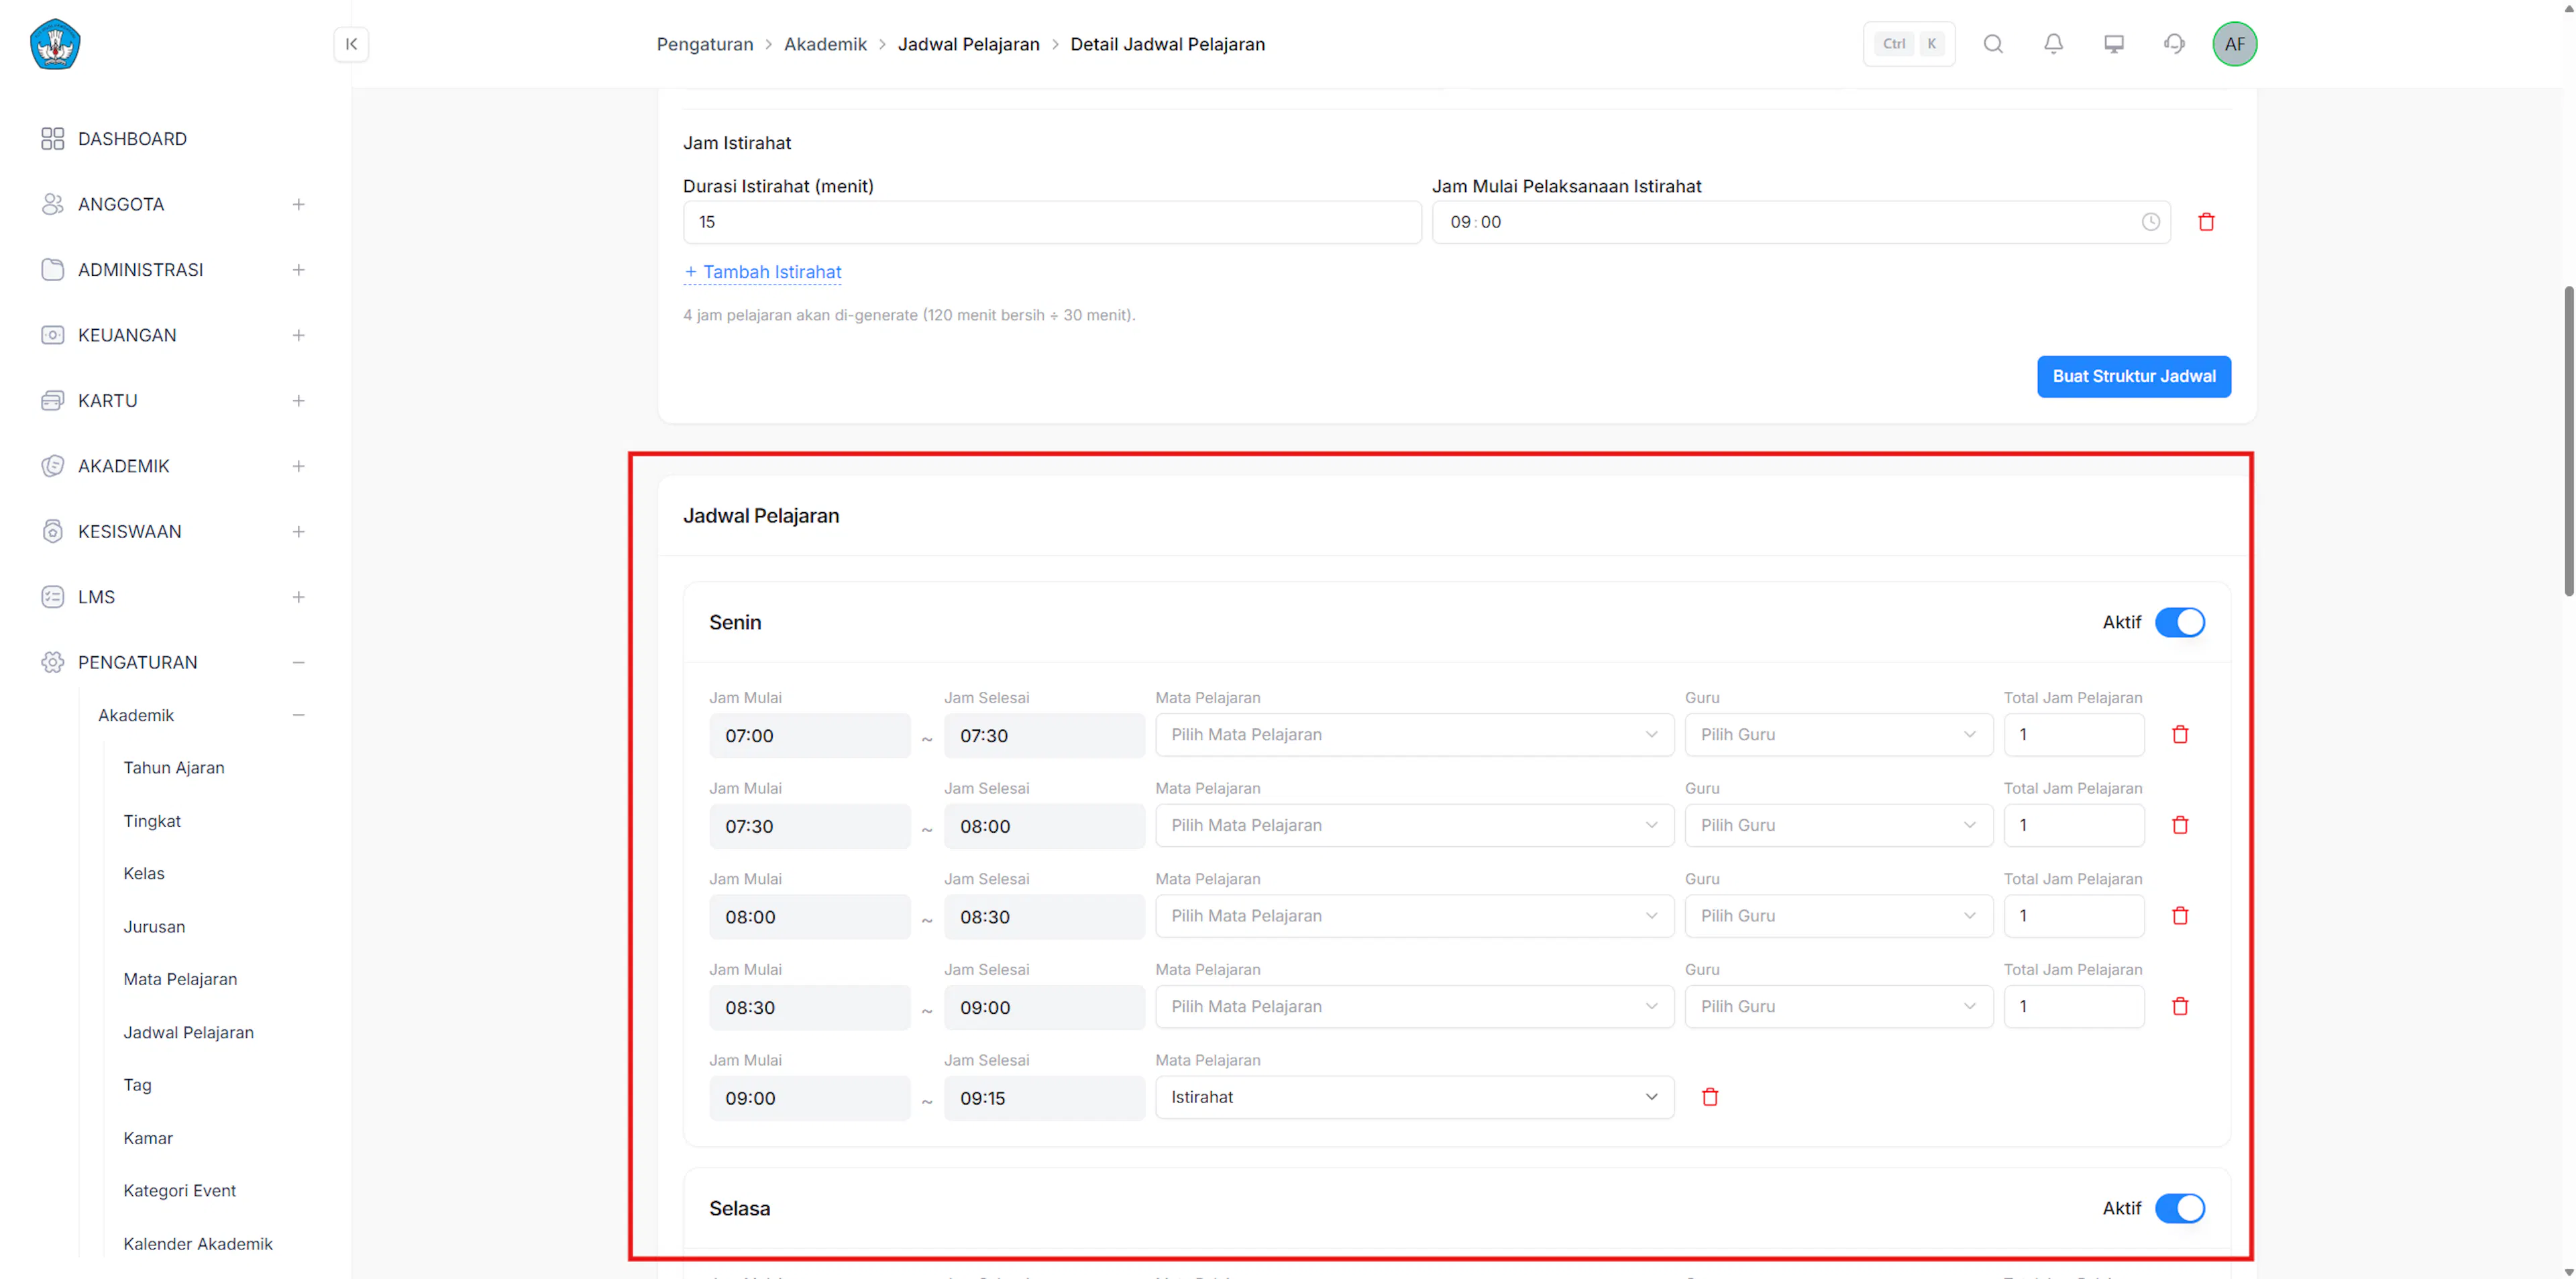This screenshot has height=1279, width=2576.
Task: Delete the 07:00 - 07:30 Senin lesson row
Action: (2180, 735)
